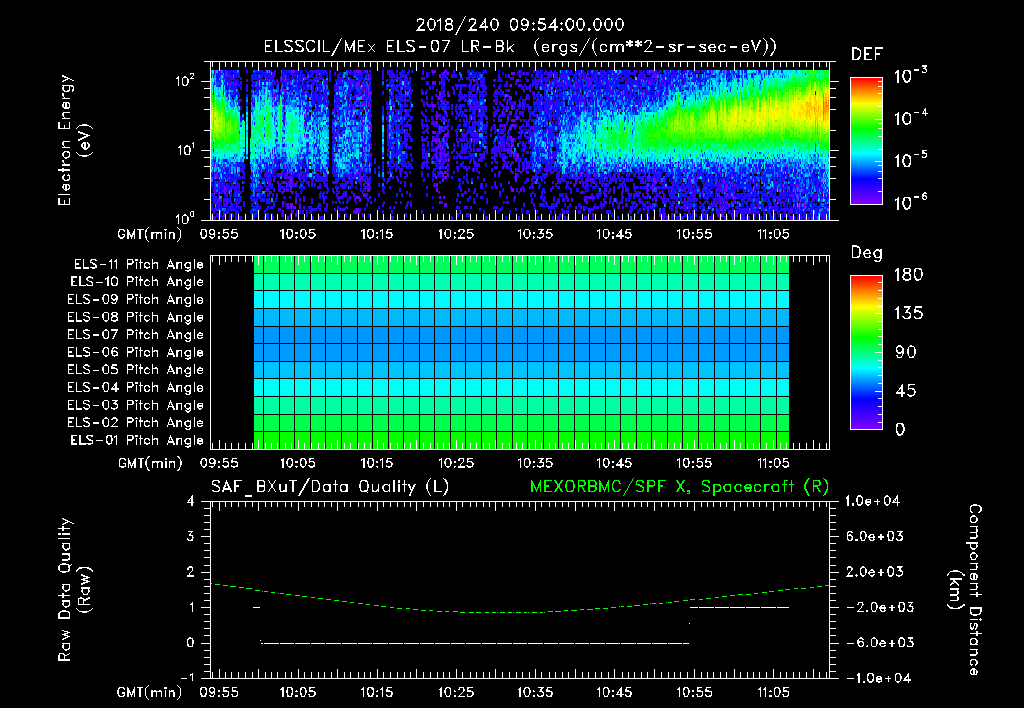Click the 09:55 tick under spectrogram
1024x708 pixels.
219,234
